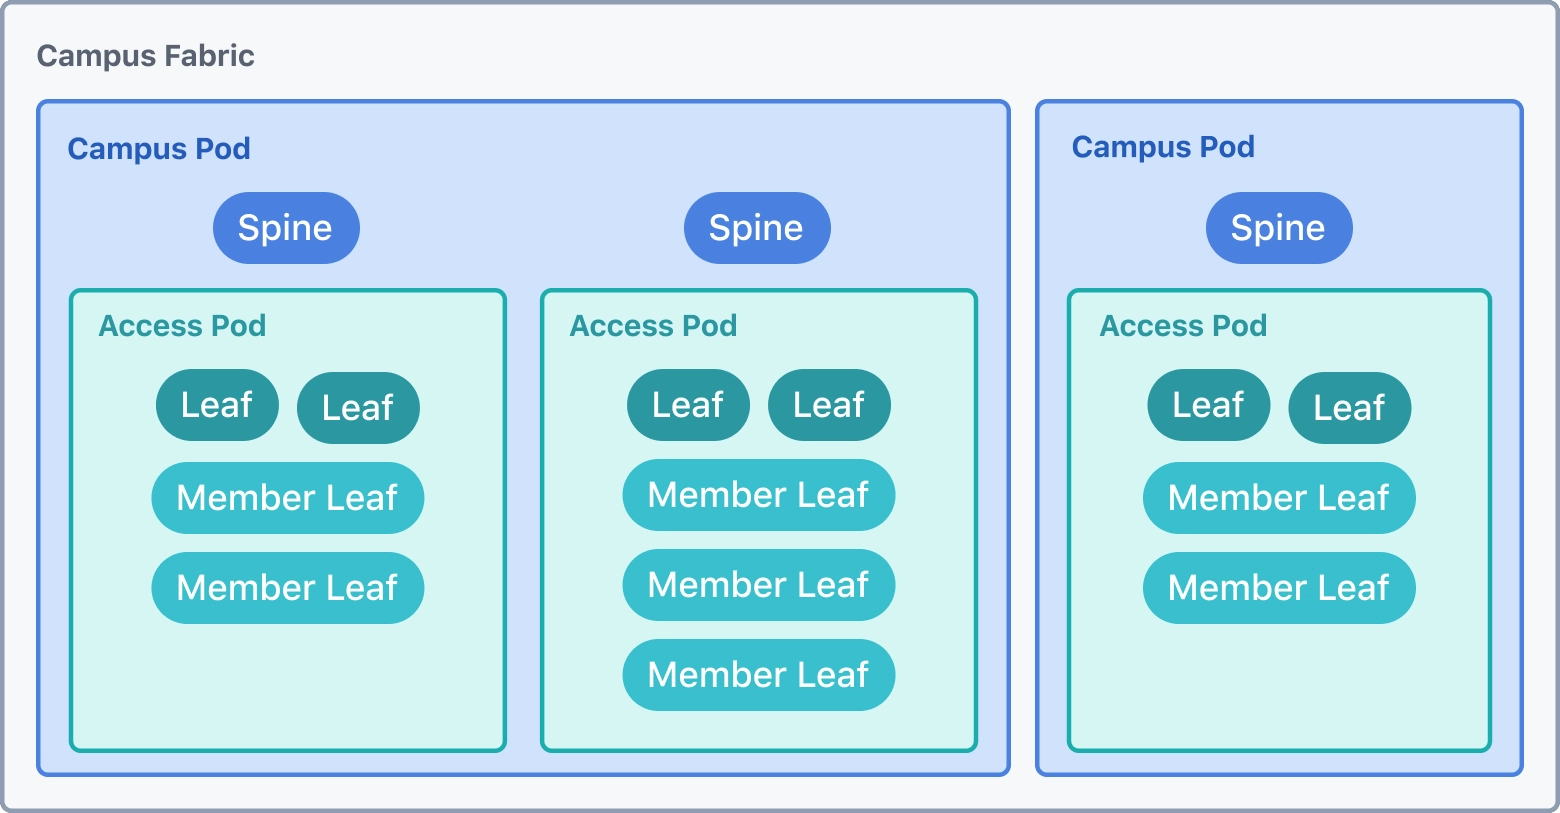Click second Leaf in middle Access Pod

coord(829,405)
